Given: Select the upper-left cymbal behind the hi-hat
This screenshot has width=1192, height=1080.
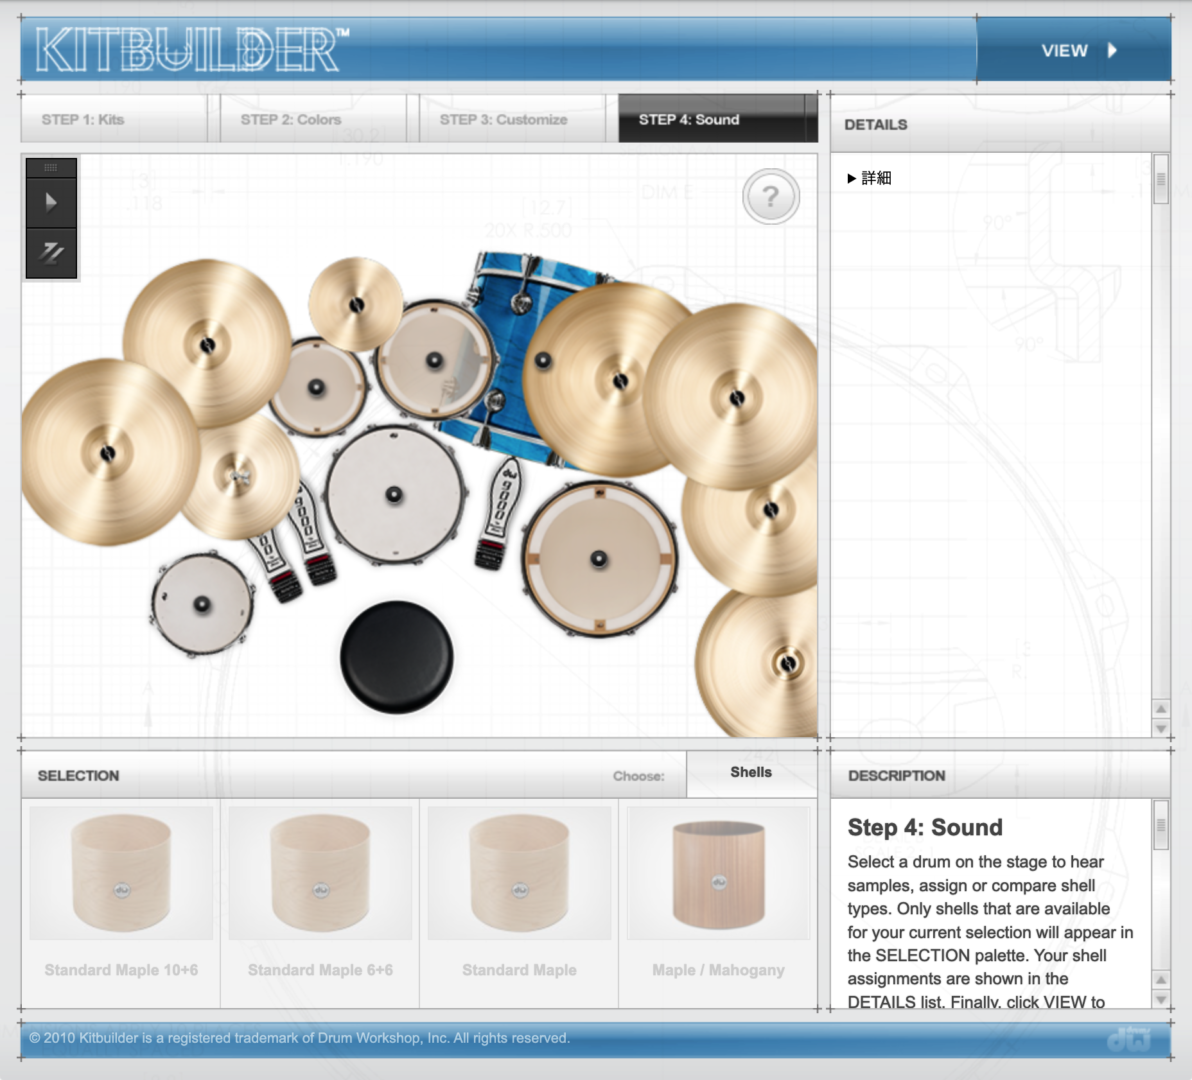Looking at the screenshot, I should click(x=207, y=345).
